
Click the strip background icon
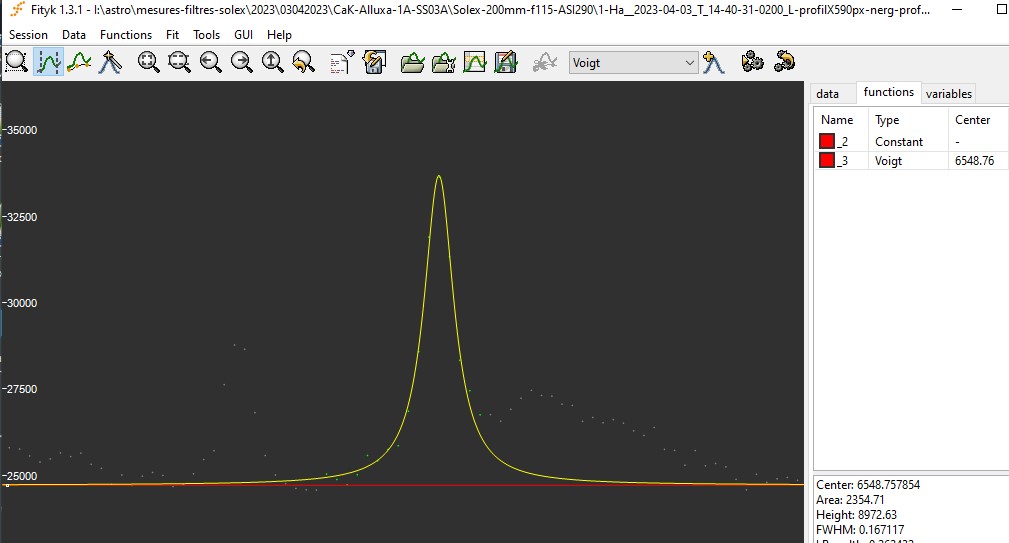click(x=544, y=62)
